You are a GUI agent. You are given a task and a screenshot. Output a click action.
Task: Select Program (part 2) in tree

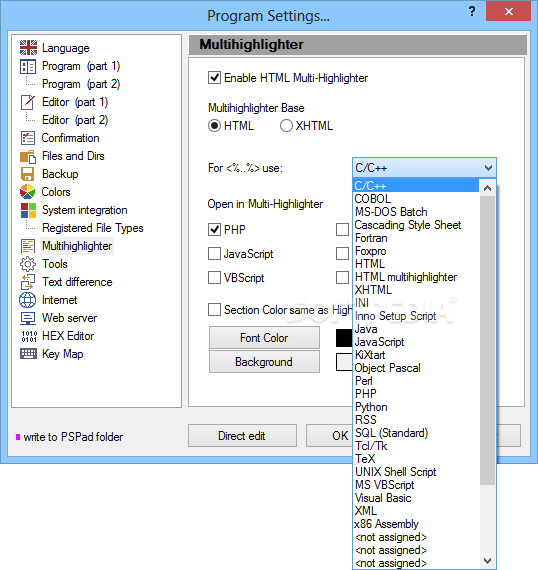click(81, 84)
